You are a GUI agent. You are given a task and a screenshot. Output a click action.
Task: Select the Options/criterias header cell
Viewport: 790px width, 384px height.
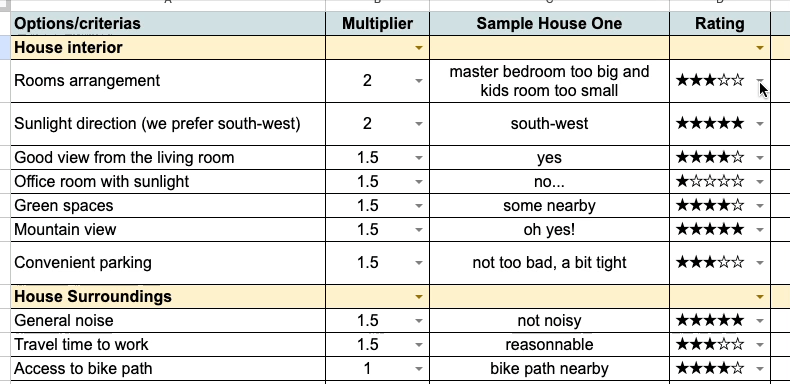[168, 23]
